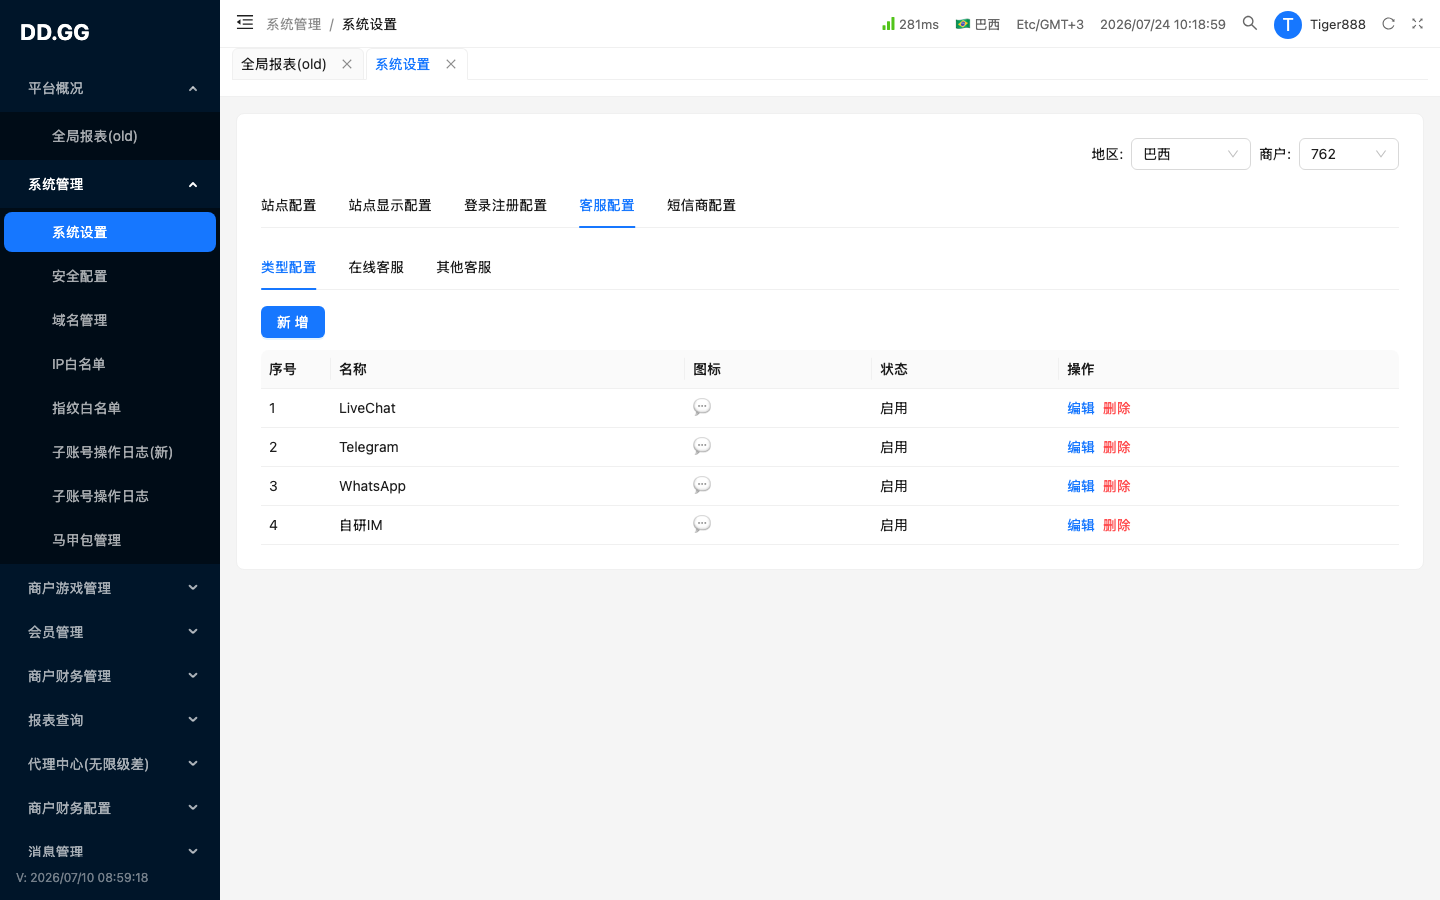Collapse the 平台概况 sidebar group

pyautogui.click(x=110, y=88)
